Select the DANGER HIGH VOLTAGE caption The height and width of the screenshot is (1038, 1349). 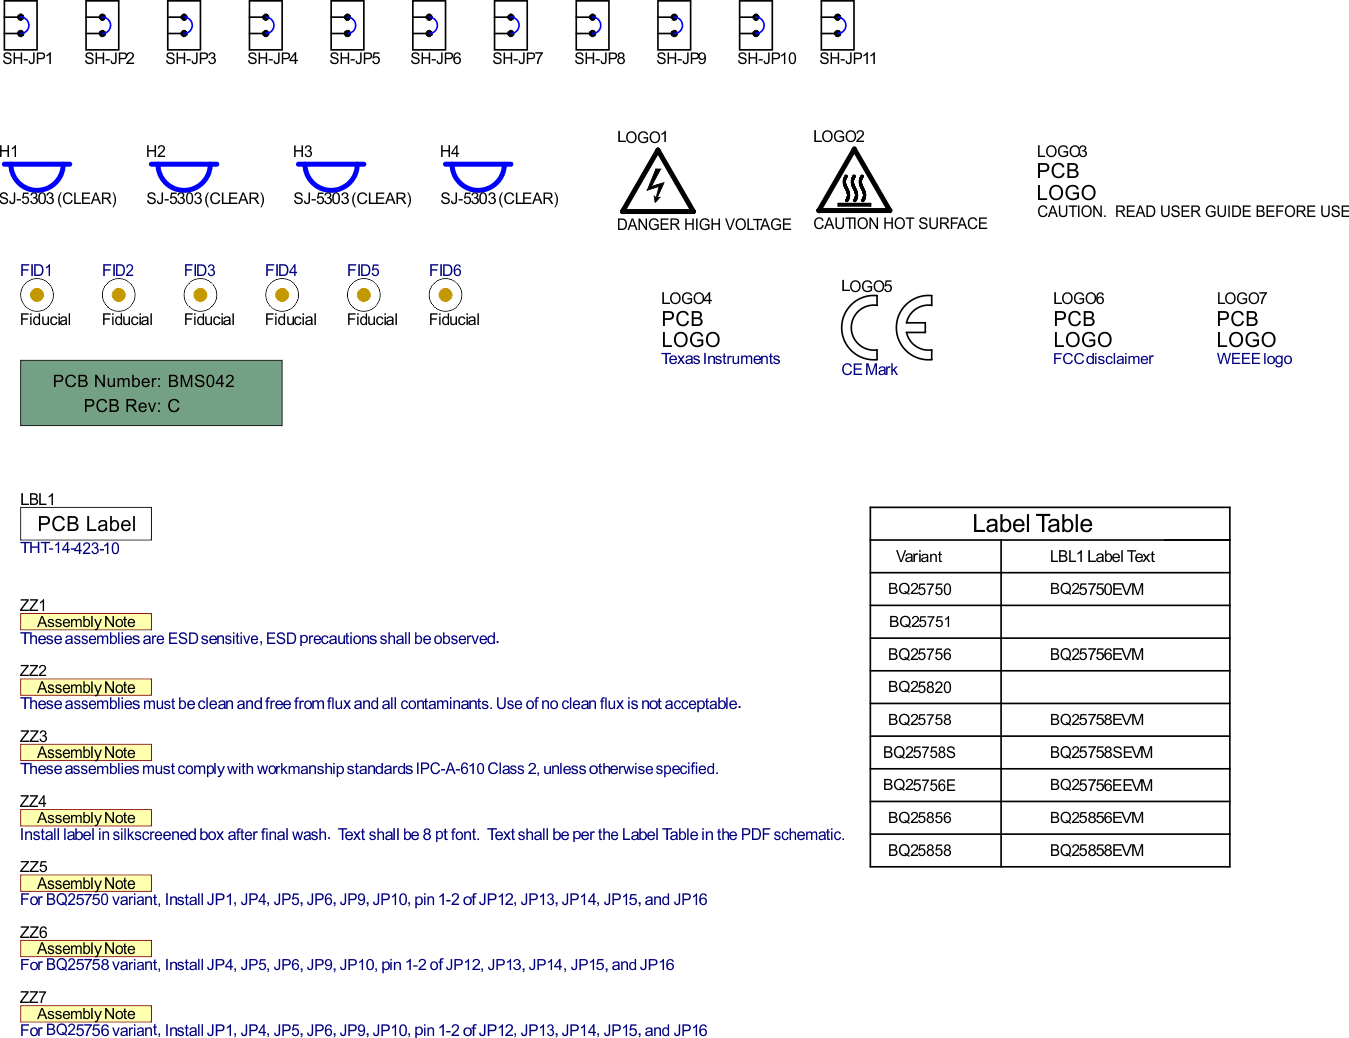(704, 225)
